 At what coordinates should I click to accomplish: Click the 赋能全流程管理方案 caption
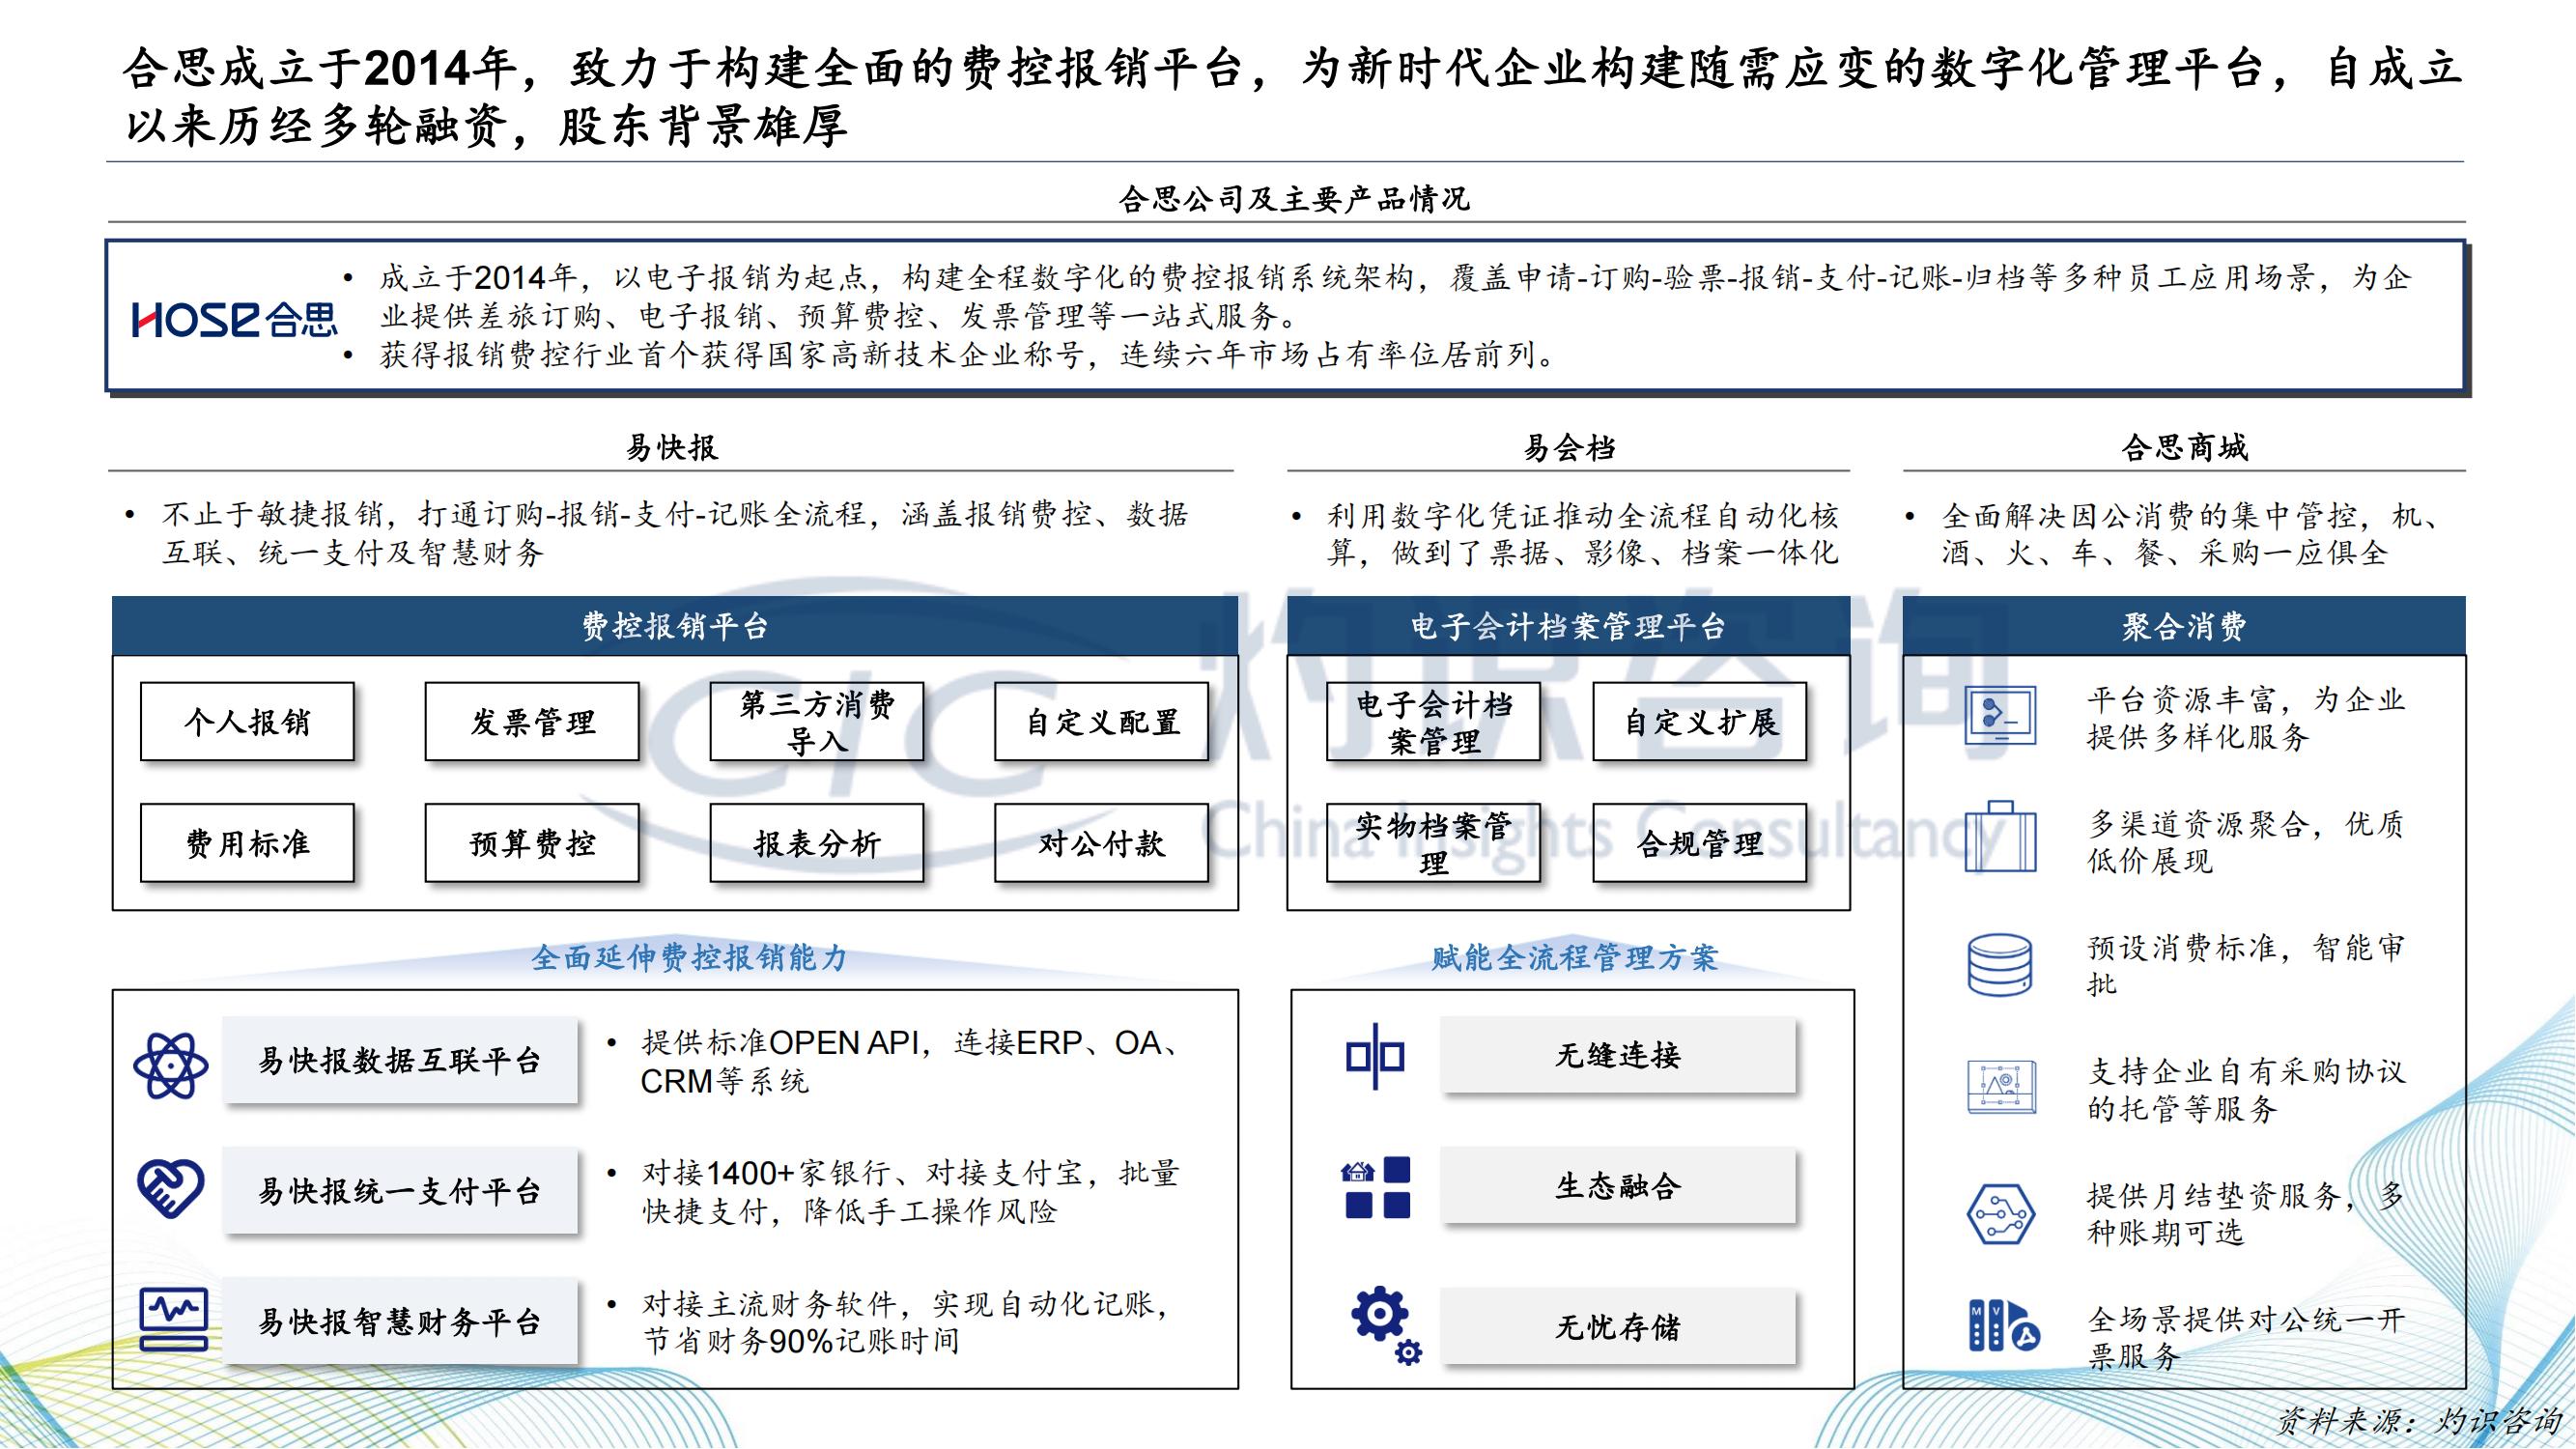pyautogui.click(x=1575, y=957)
